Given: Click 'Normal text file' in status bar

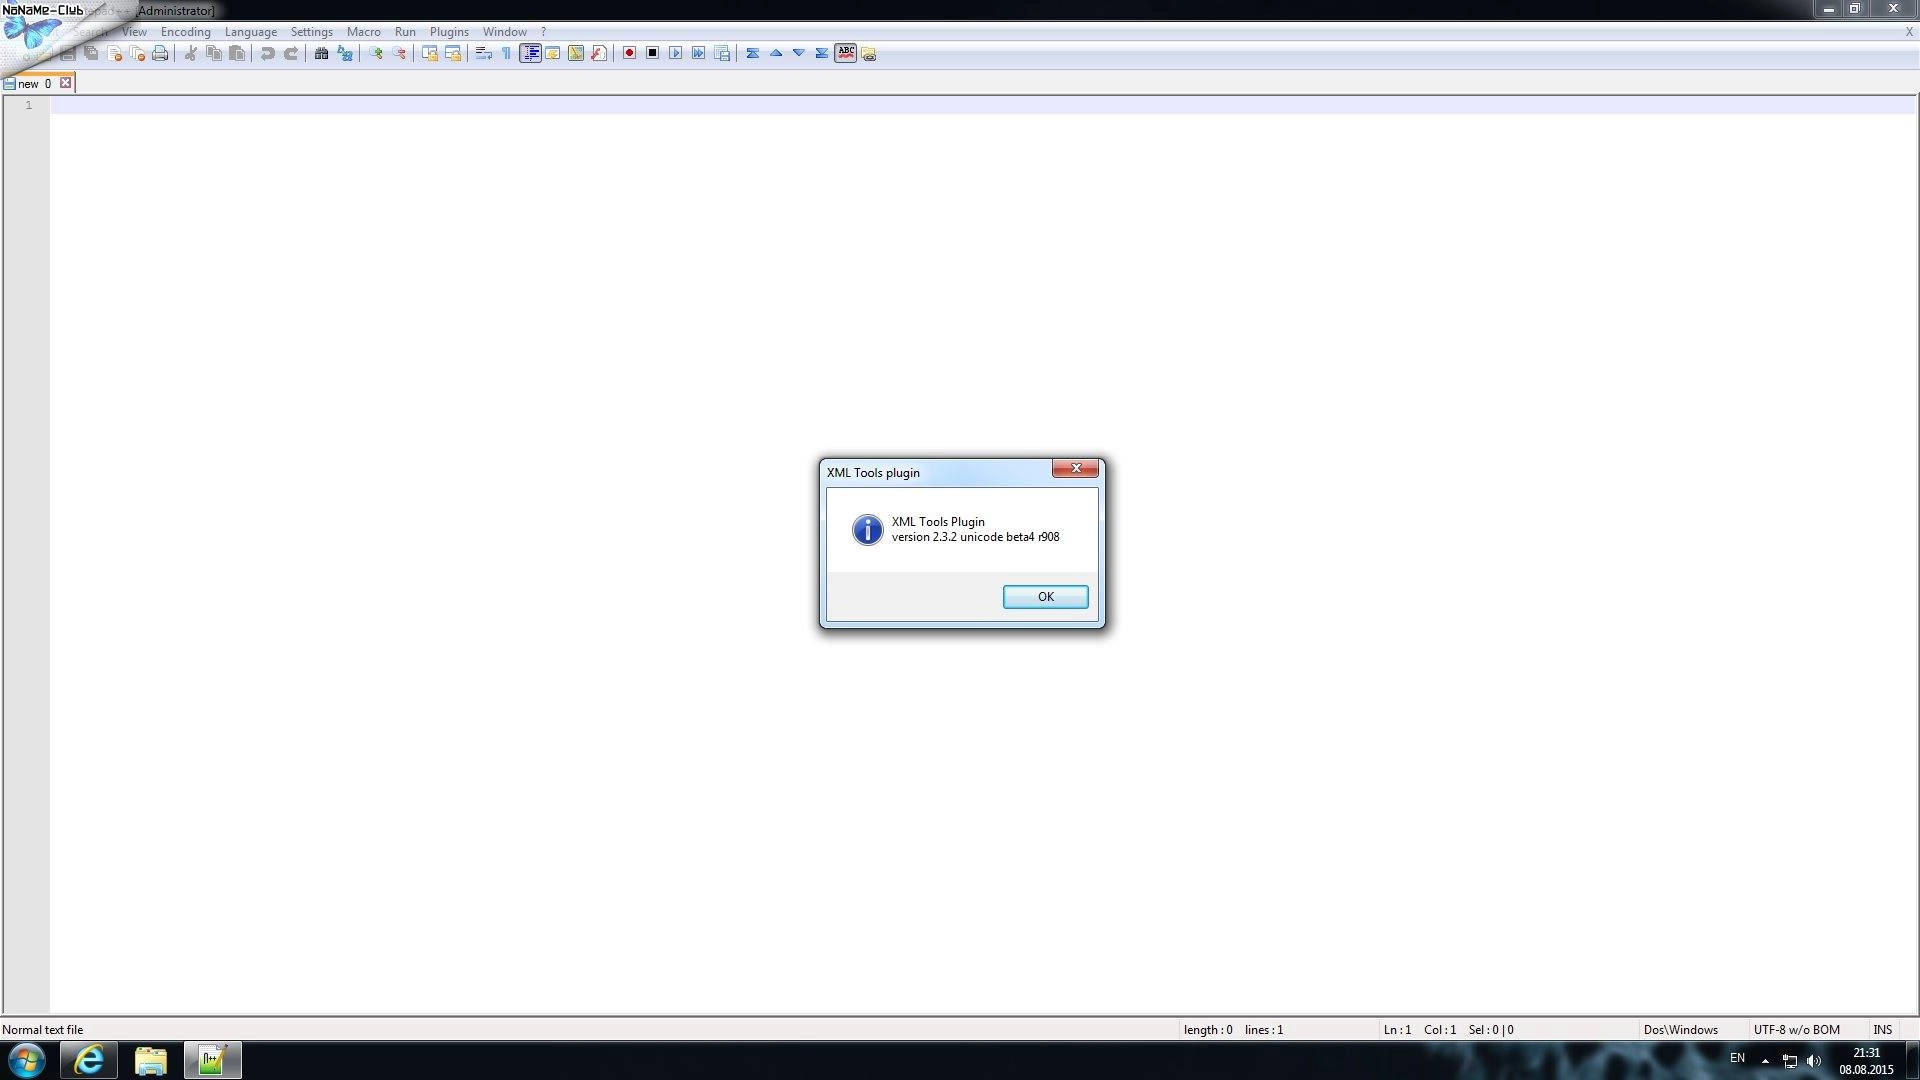Looking at the screenshot, I should point(43,1029).
